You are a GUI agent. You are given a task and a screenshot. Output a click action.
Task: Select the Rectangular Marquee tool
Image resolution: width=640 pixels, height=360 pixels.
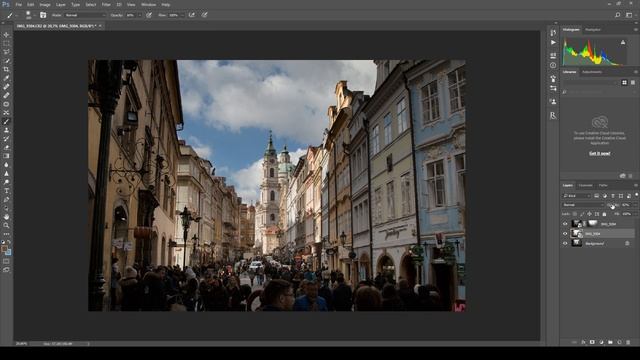pyautogui.click(x=6, y=43)
